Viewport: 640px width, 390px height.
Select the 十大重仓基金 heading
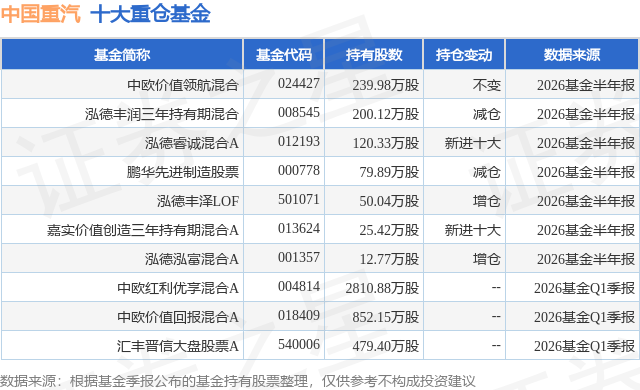(x=150, y=13)
